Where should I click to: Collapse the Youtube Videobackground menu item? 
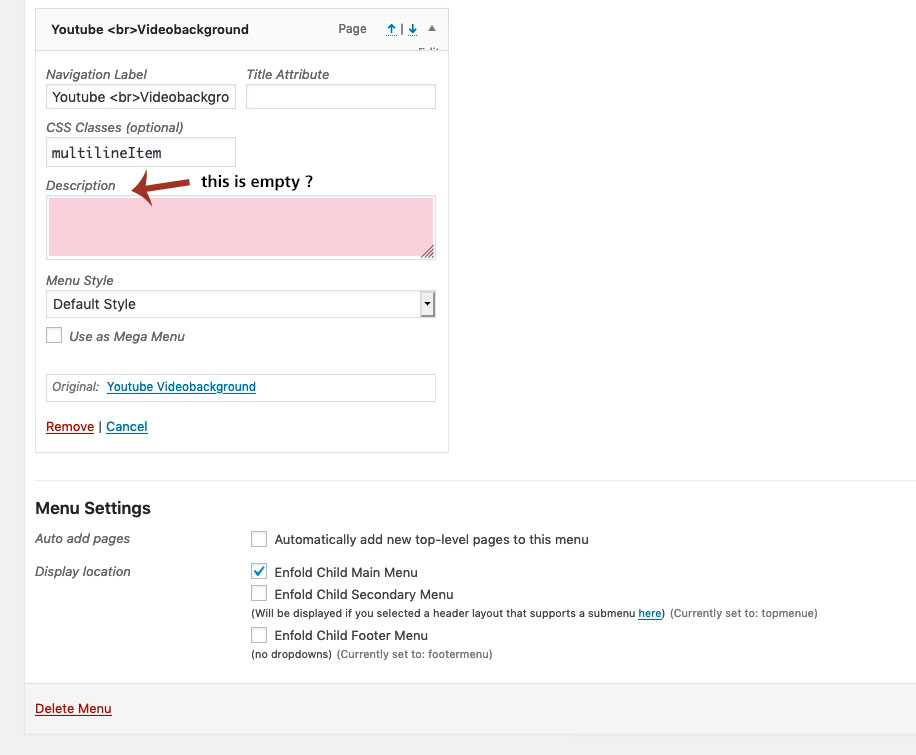pyautogui.click(x=432, y=29)
